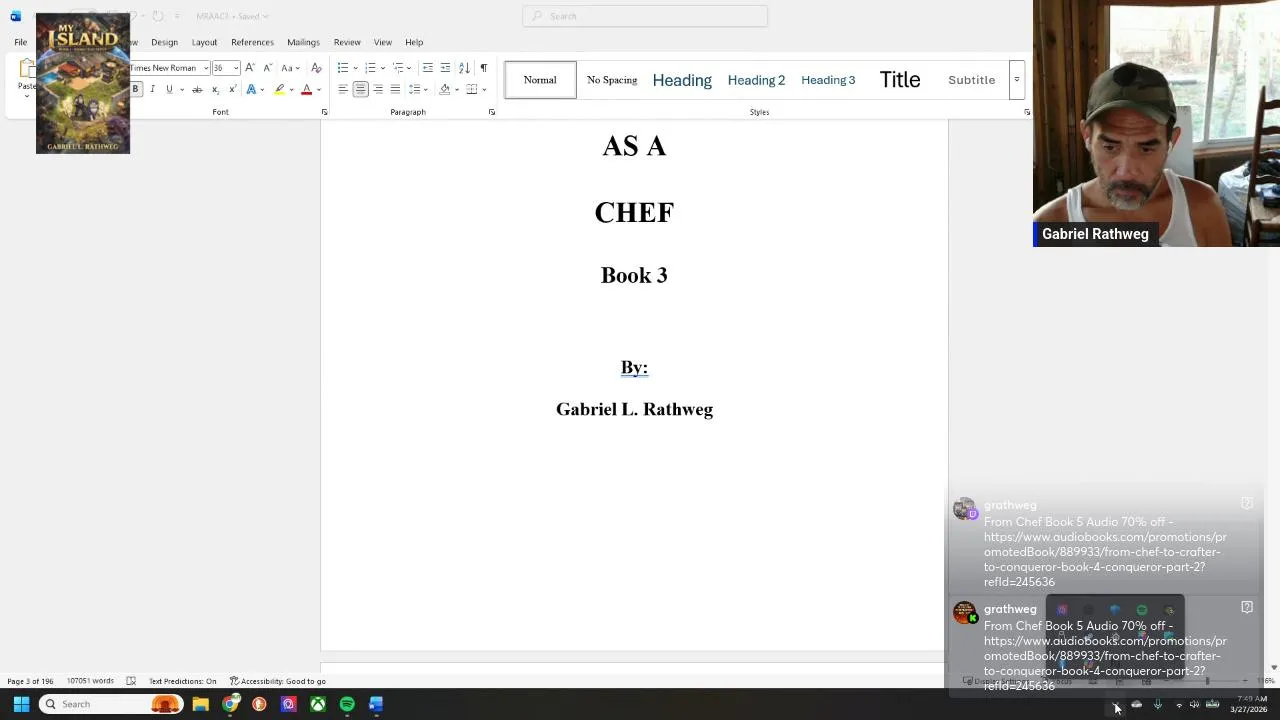Image resolution: width=1280 pixels, height=720 pixels.
Task: Open the File menu
Action: 20,42
